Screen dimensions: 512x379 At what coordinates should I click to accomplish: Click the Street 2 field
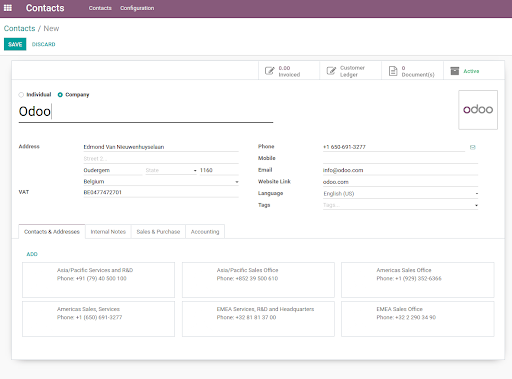(x=161, y=159)
